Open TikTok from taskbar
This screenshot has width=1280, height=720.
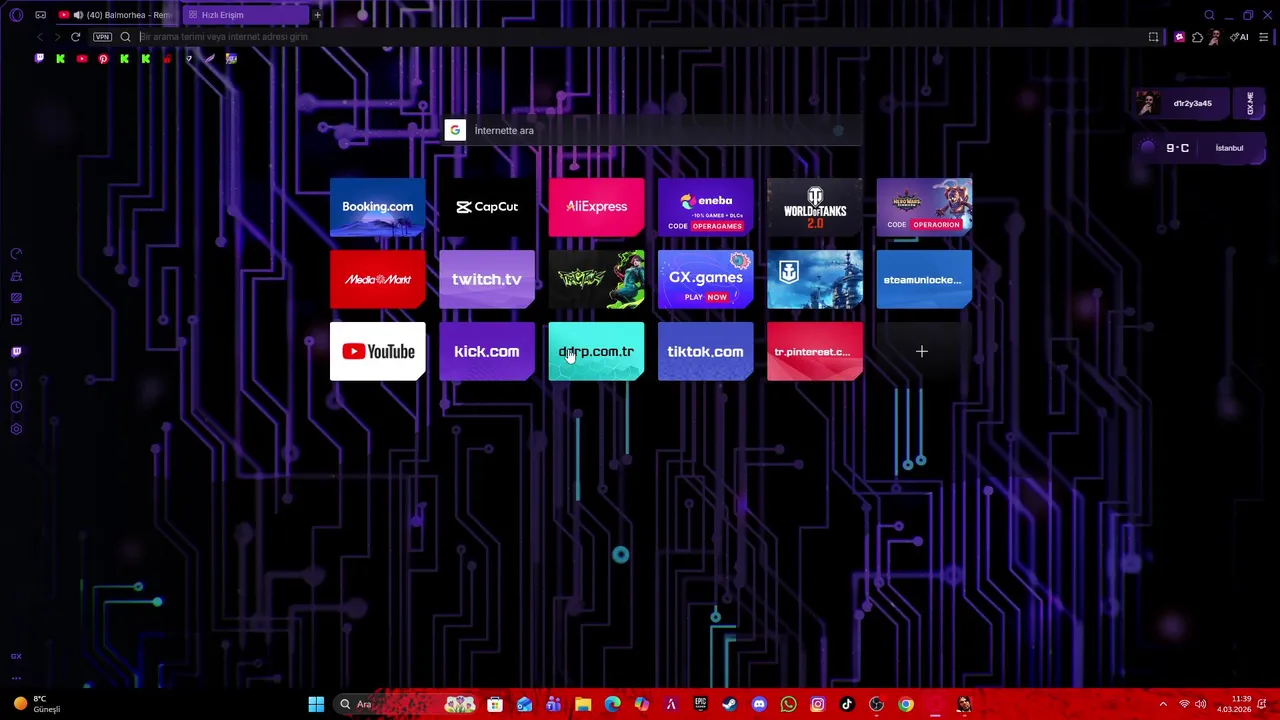coord(847,705)
